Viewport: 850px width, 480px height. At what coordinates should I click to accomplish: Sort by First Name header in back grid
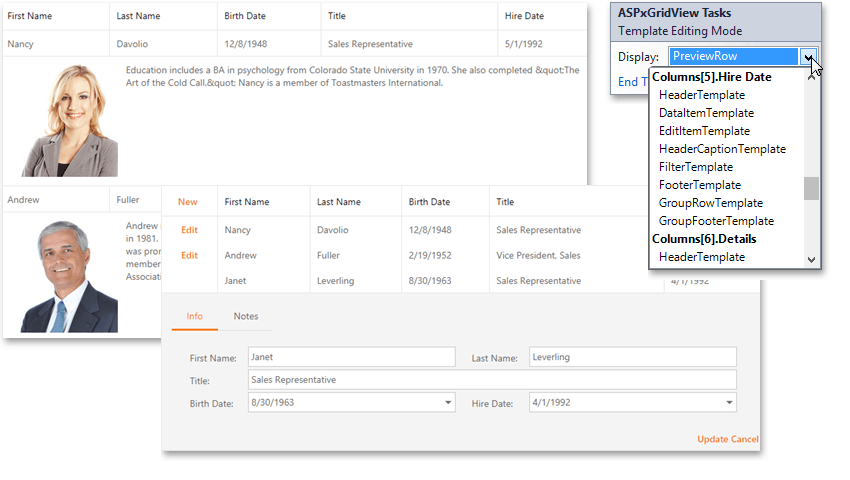(30, 16)
